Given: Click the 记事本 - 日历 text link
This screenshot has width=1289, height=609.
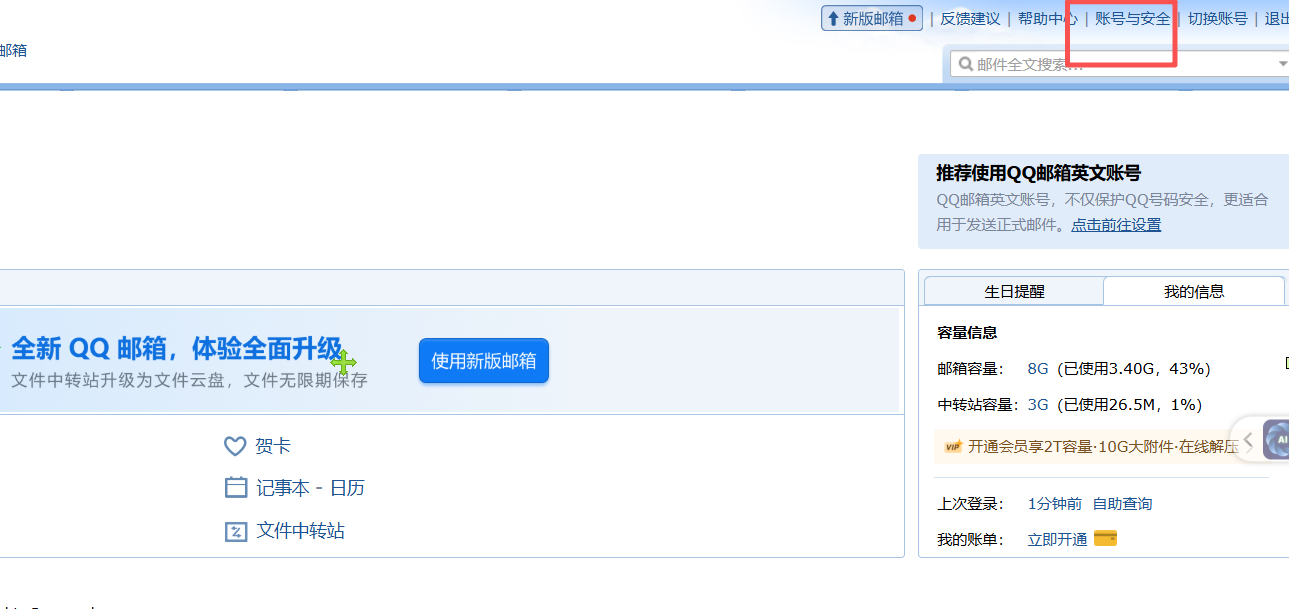Looking at the screenshot, I should pyautogui.click(x=310, y=488).
